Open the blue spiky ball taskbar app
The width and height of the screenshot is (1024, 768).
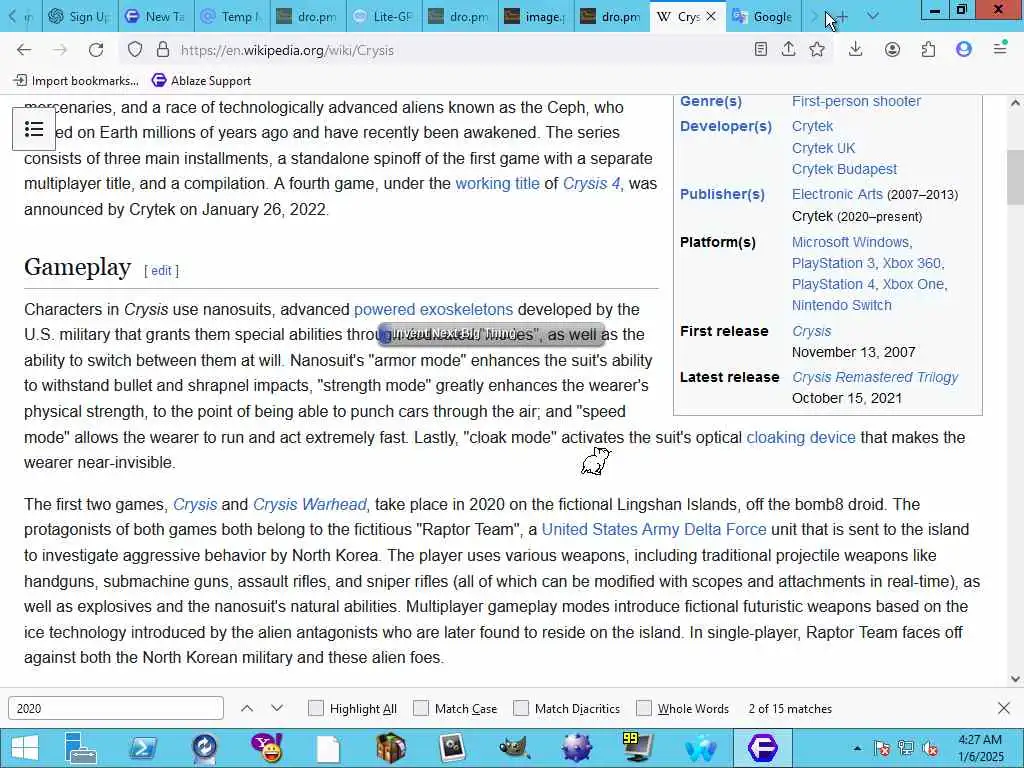tap(577, 748)
